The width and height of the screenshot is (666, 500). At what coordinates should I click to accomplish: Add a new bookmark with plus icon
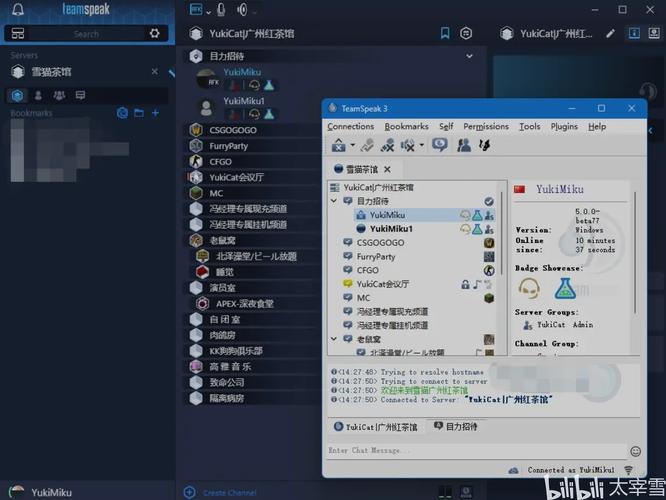[x=155, y=113]
